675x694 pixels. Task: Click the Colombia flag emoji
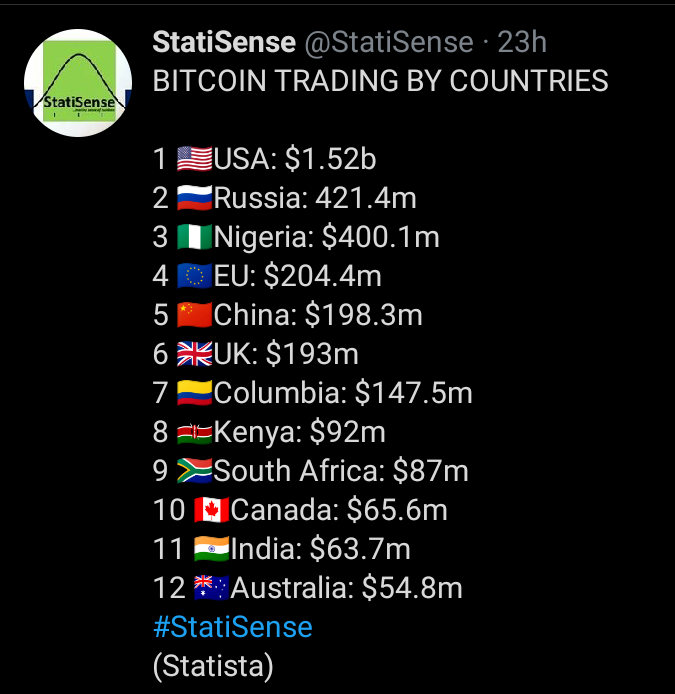(x=194, y=393)
